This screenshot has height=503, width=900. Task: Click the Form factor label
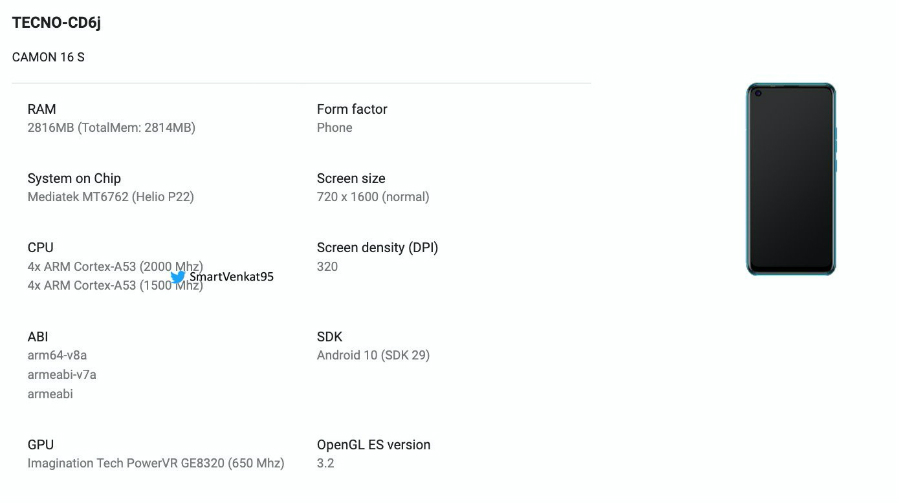point(352,109)
